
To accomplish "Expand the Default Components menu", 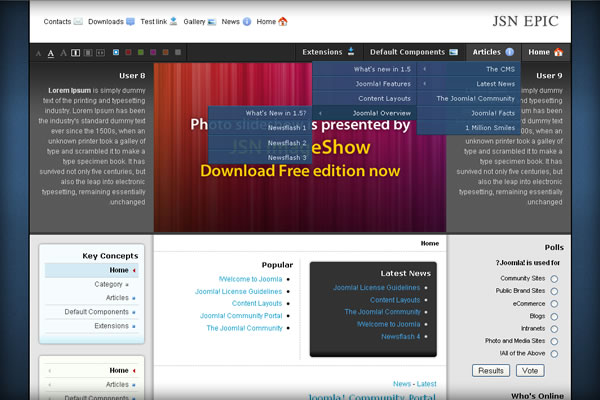I will point(414,52).
